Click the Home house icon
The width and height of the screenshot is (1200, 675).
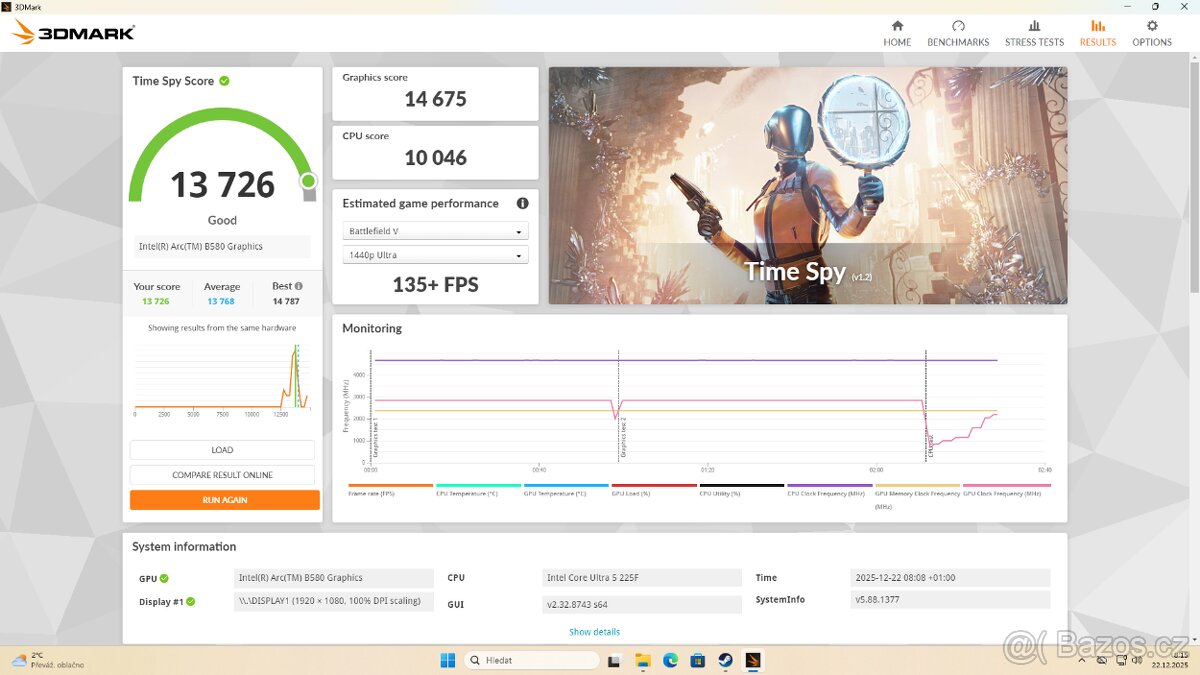pos(897,27)
